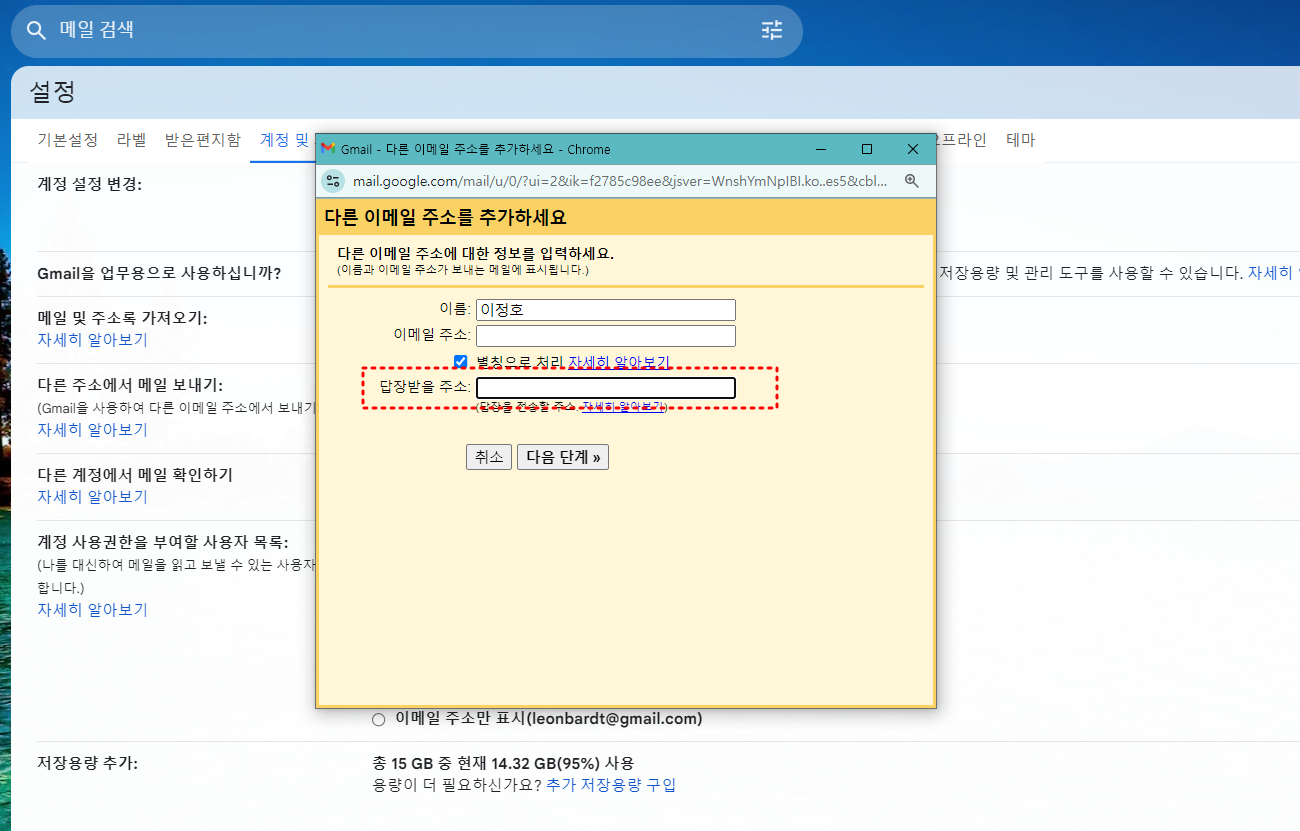Click the 설정 page title
The height and width of the screenshot is (831, 1300).
(x=53, y=93)
